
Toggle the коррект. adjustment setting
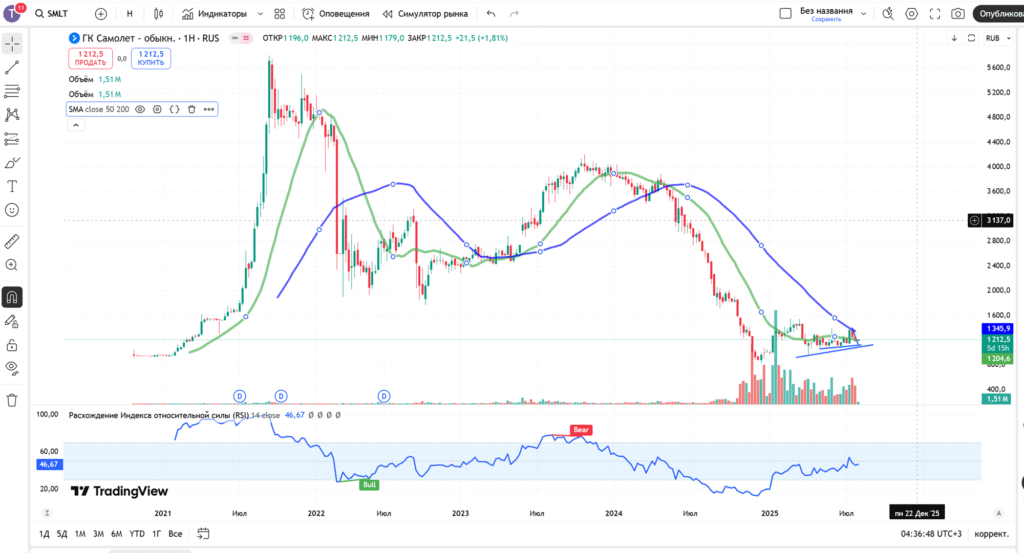pyautogui.click(x=991, y=533)
